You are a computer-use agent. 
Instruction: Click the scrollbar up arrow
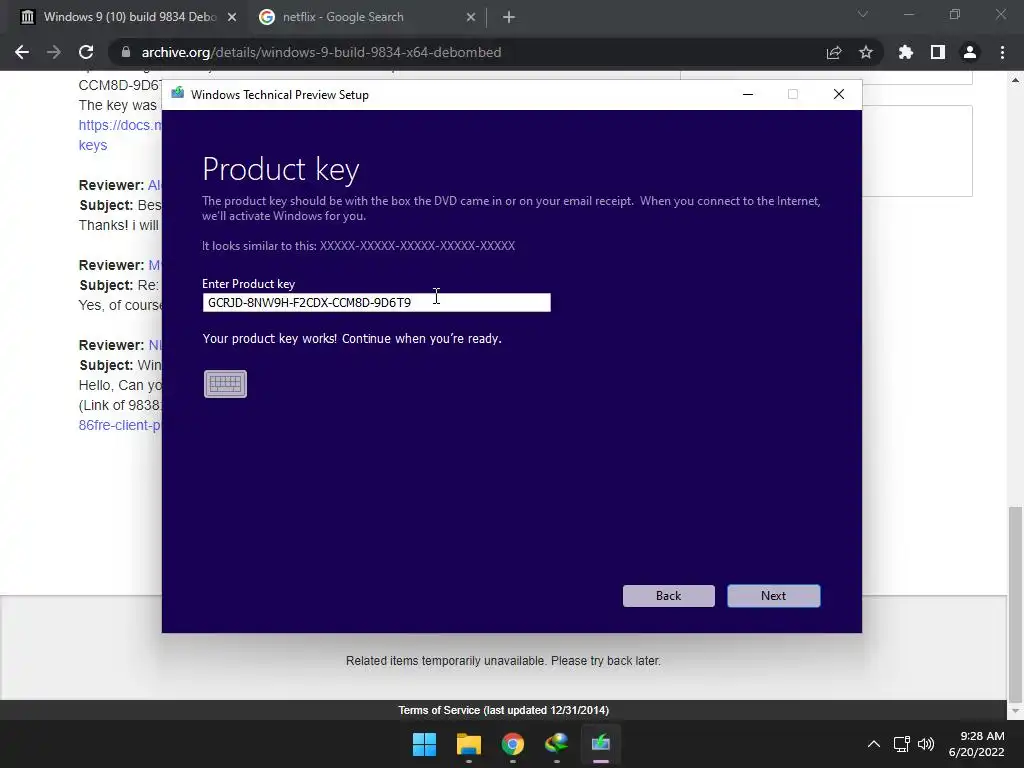[x=1015, y=80]
